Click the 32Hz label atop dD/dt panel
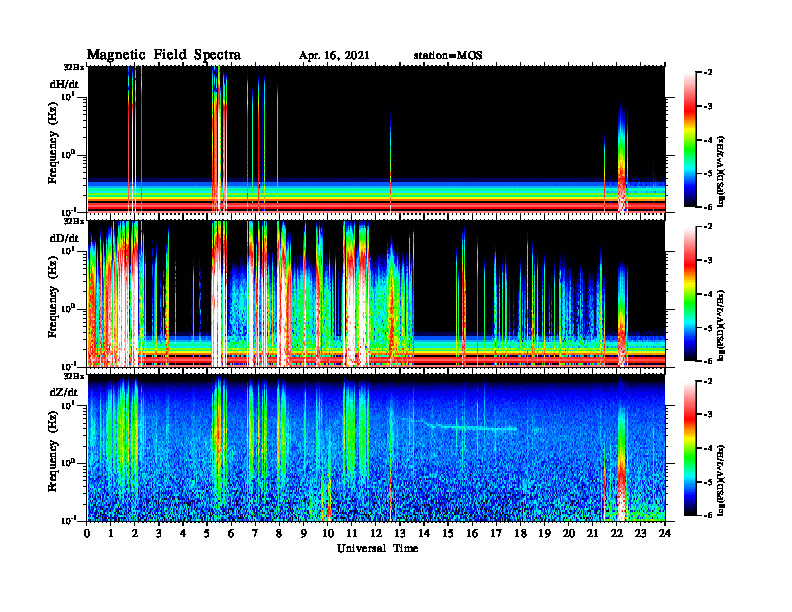Viewport: 792px width, 612px height. click(73, 221)
